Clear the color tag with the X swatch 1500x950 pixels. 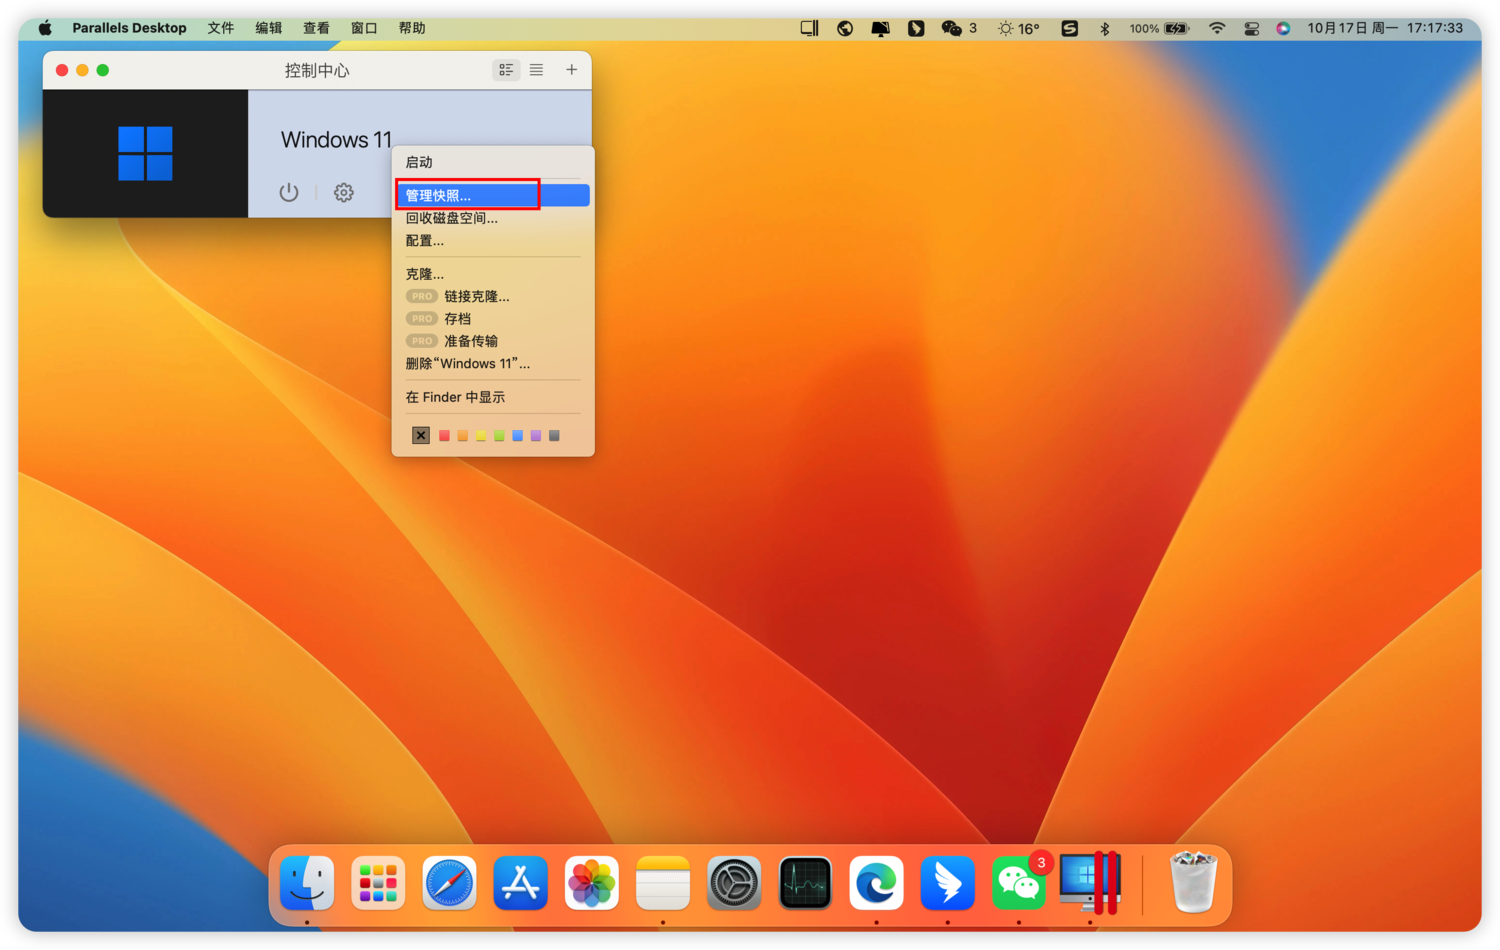(421, 435)
